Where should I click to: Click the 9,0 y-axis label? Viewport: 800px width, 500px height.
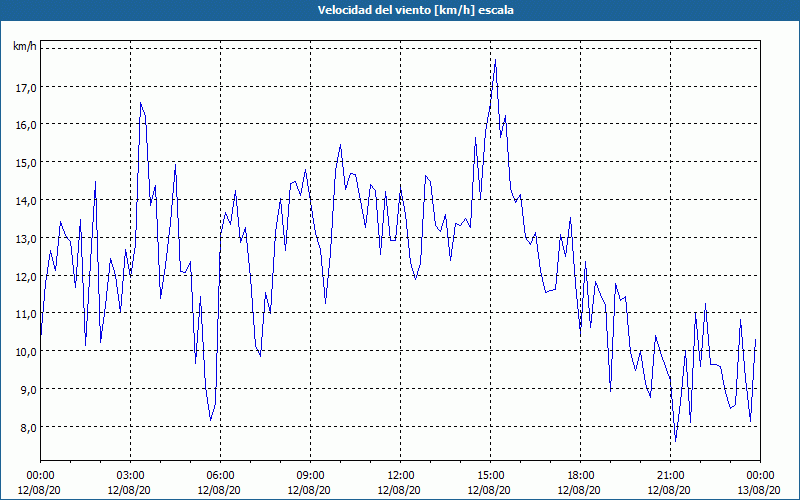coord(28,390)
